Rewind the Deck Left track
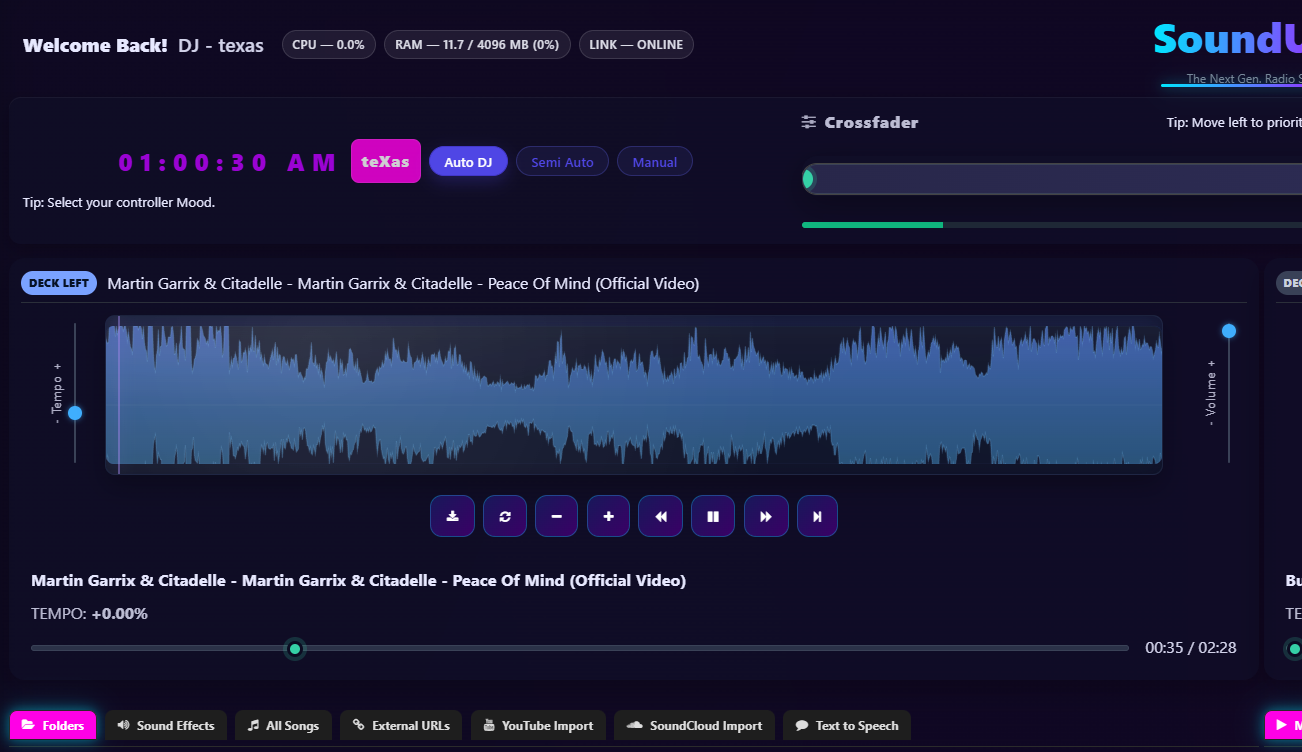The width and height of the screenshot is (1302, 752). click(x=660, y=516)
